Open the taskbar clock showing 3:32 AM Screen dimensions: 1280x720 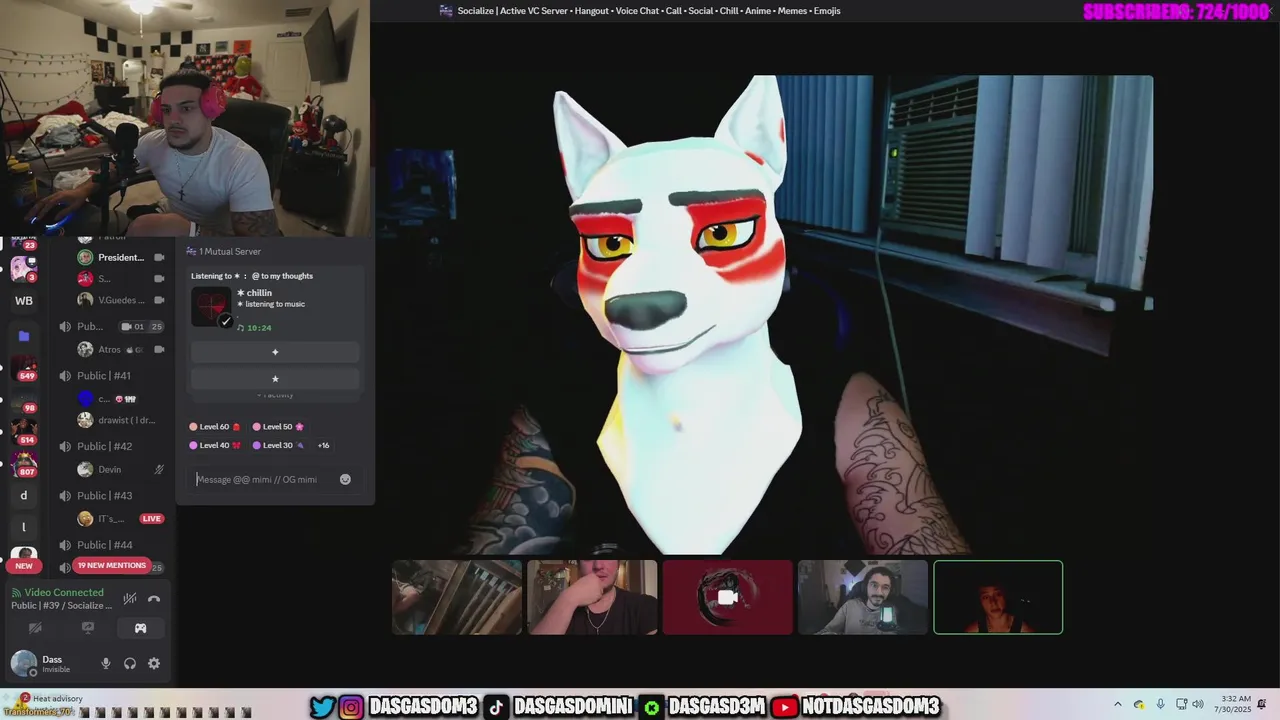(x=1235, y=704)
